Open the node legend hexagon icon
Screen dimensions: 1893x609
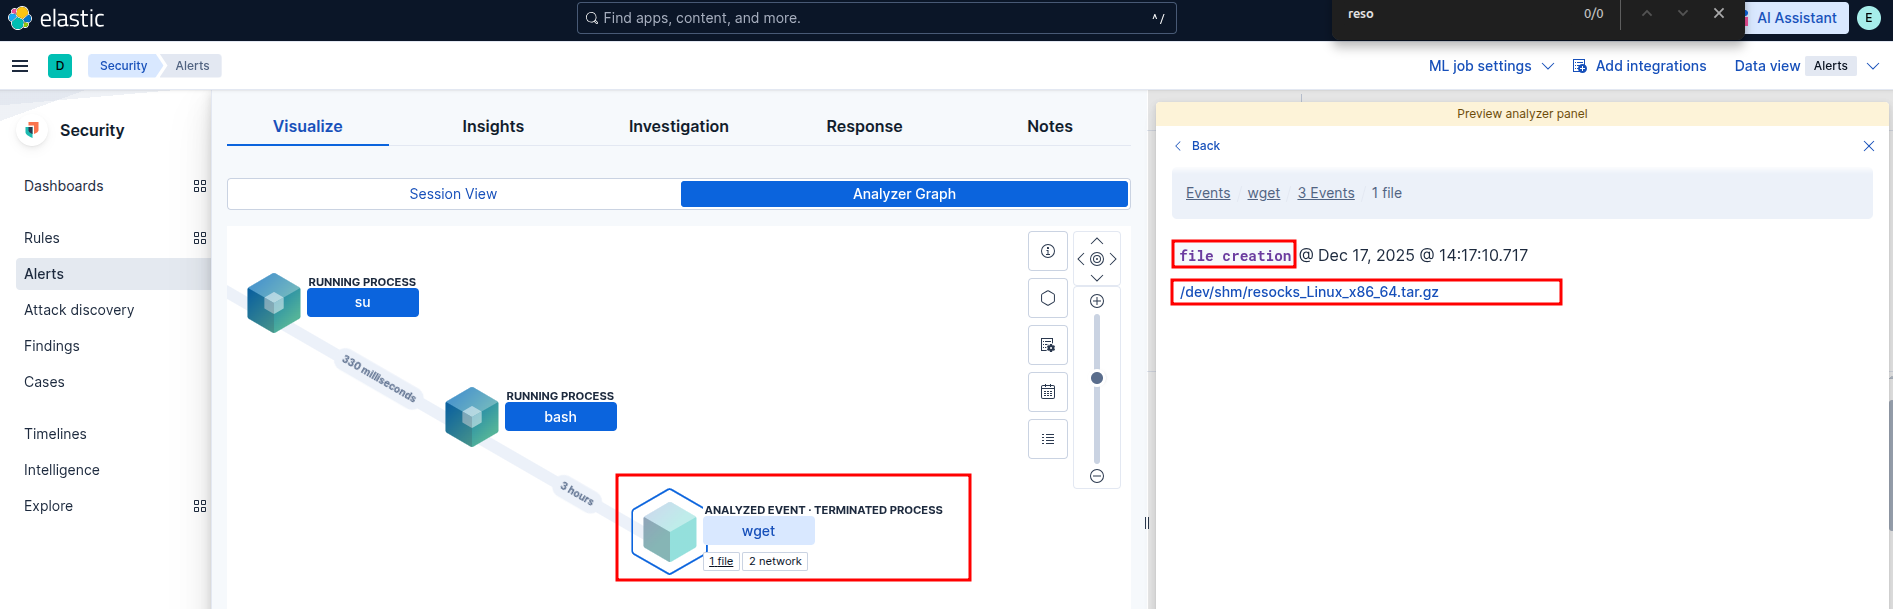tap(1048, 298)
